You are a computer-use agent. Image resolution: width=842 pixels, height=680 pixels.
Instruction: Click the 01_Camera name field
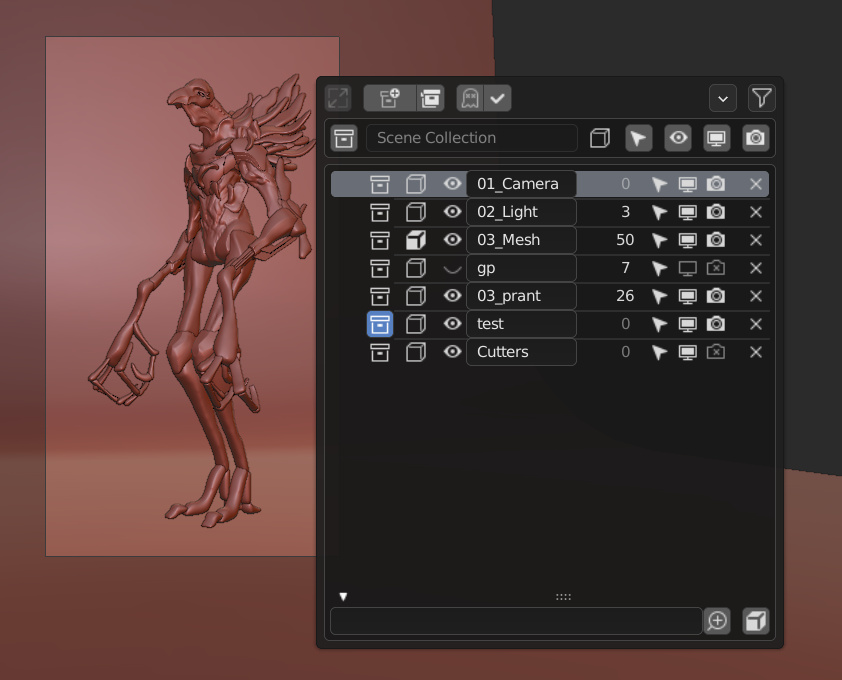(x=521, y=184)
